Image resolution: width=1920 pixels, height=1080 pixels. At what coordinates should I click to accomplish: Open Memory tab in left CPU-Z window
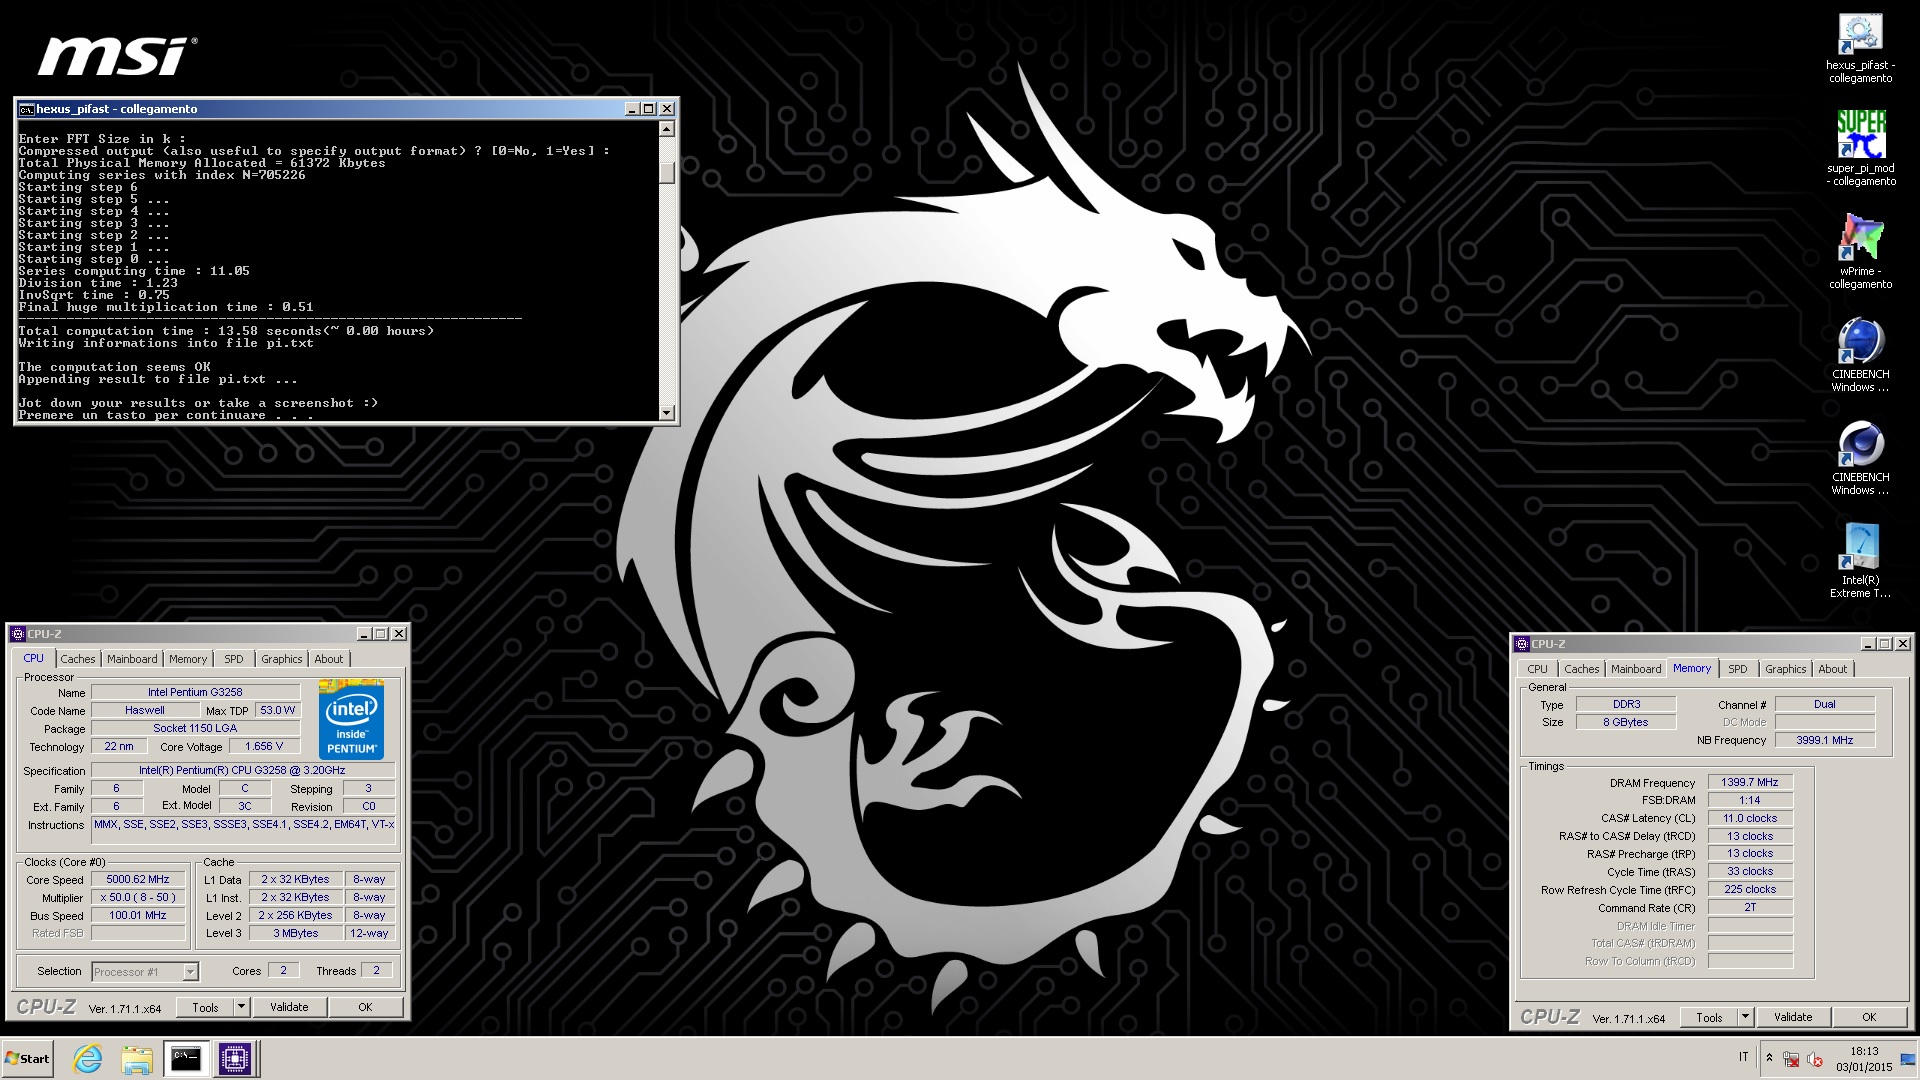[x=188, y=659]
